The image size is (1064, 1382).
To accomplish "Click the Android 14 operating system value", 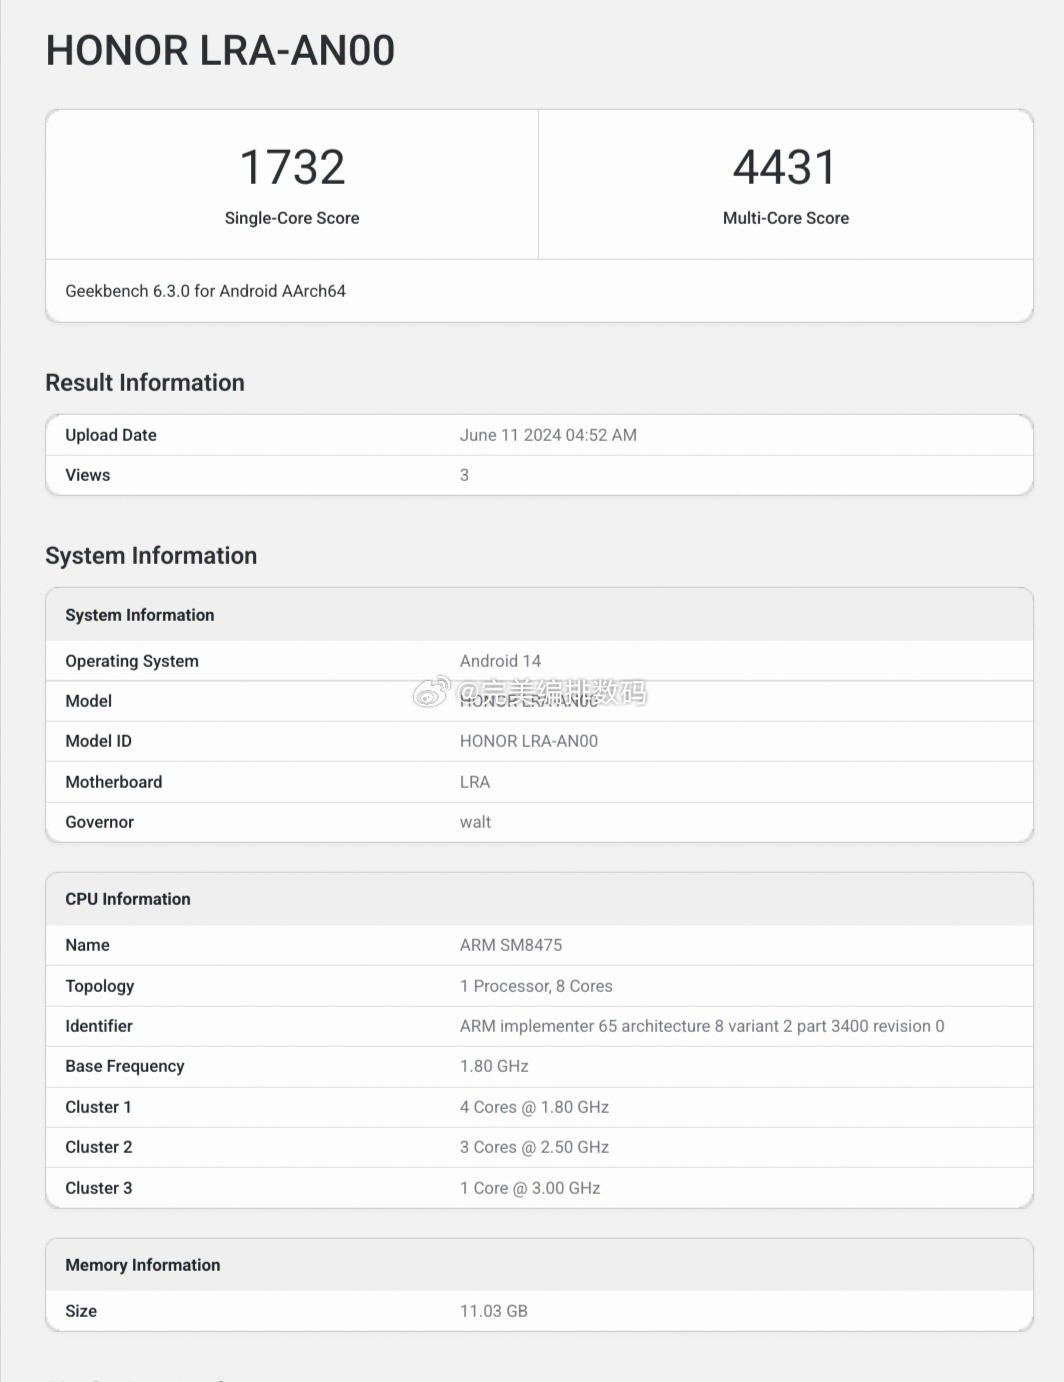I will coord(500,661).
